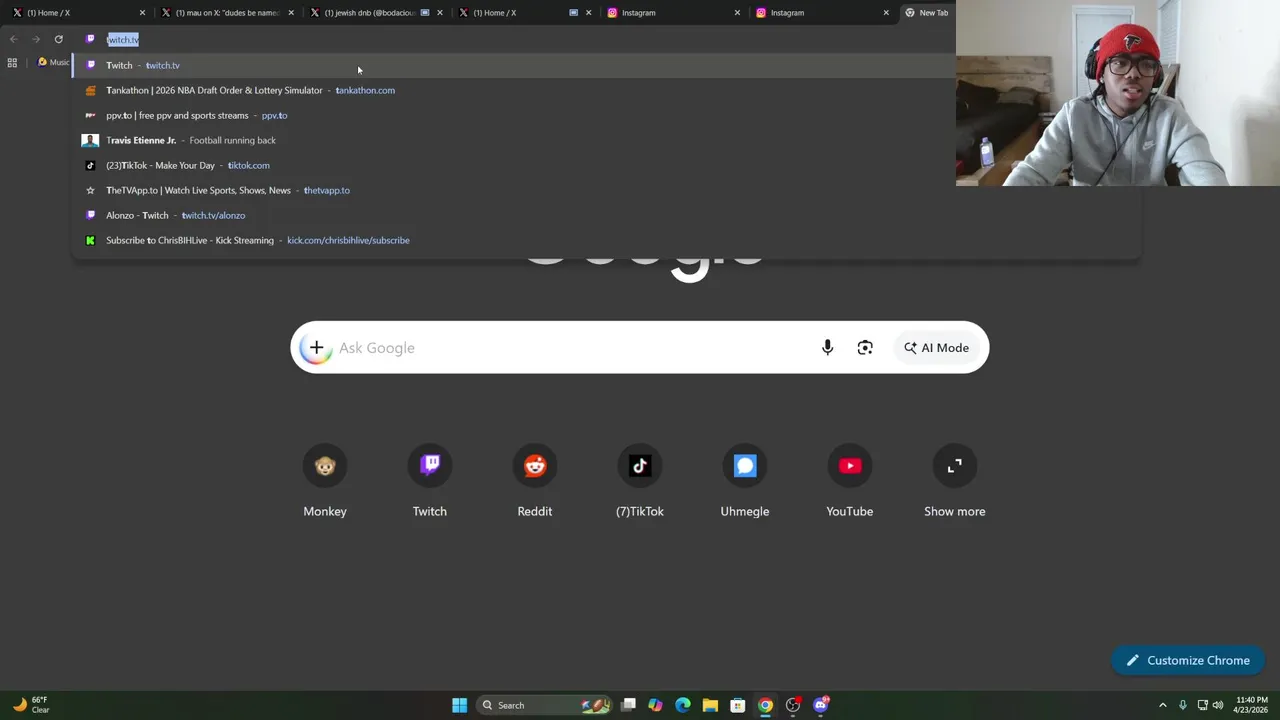
Task: Click the taskbar Search box
Action: click(543, 705)
